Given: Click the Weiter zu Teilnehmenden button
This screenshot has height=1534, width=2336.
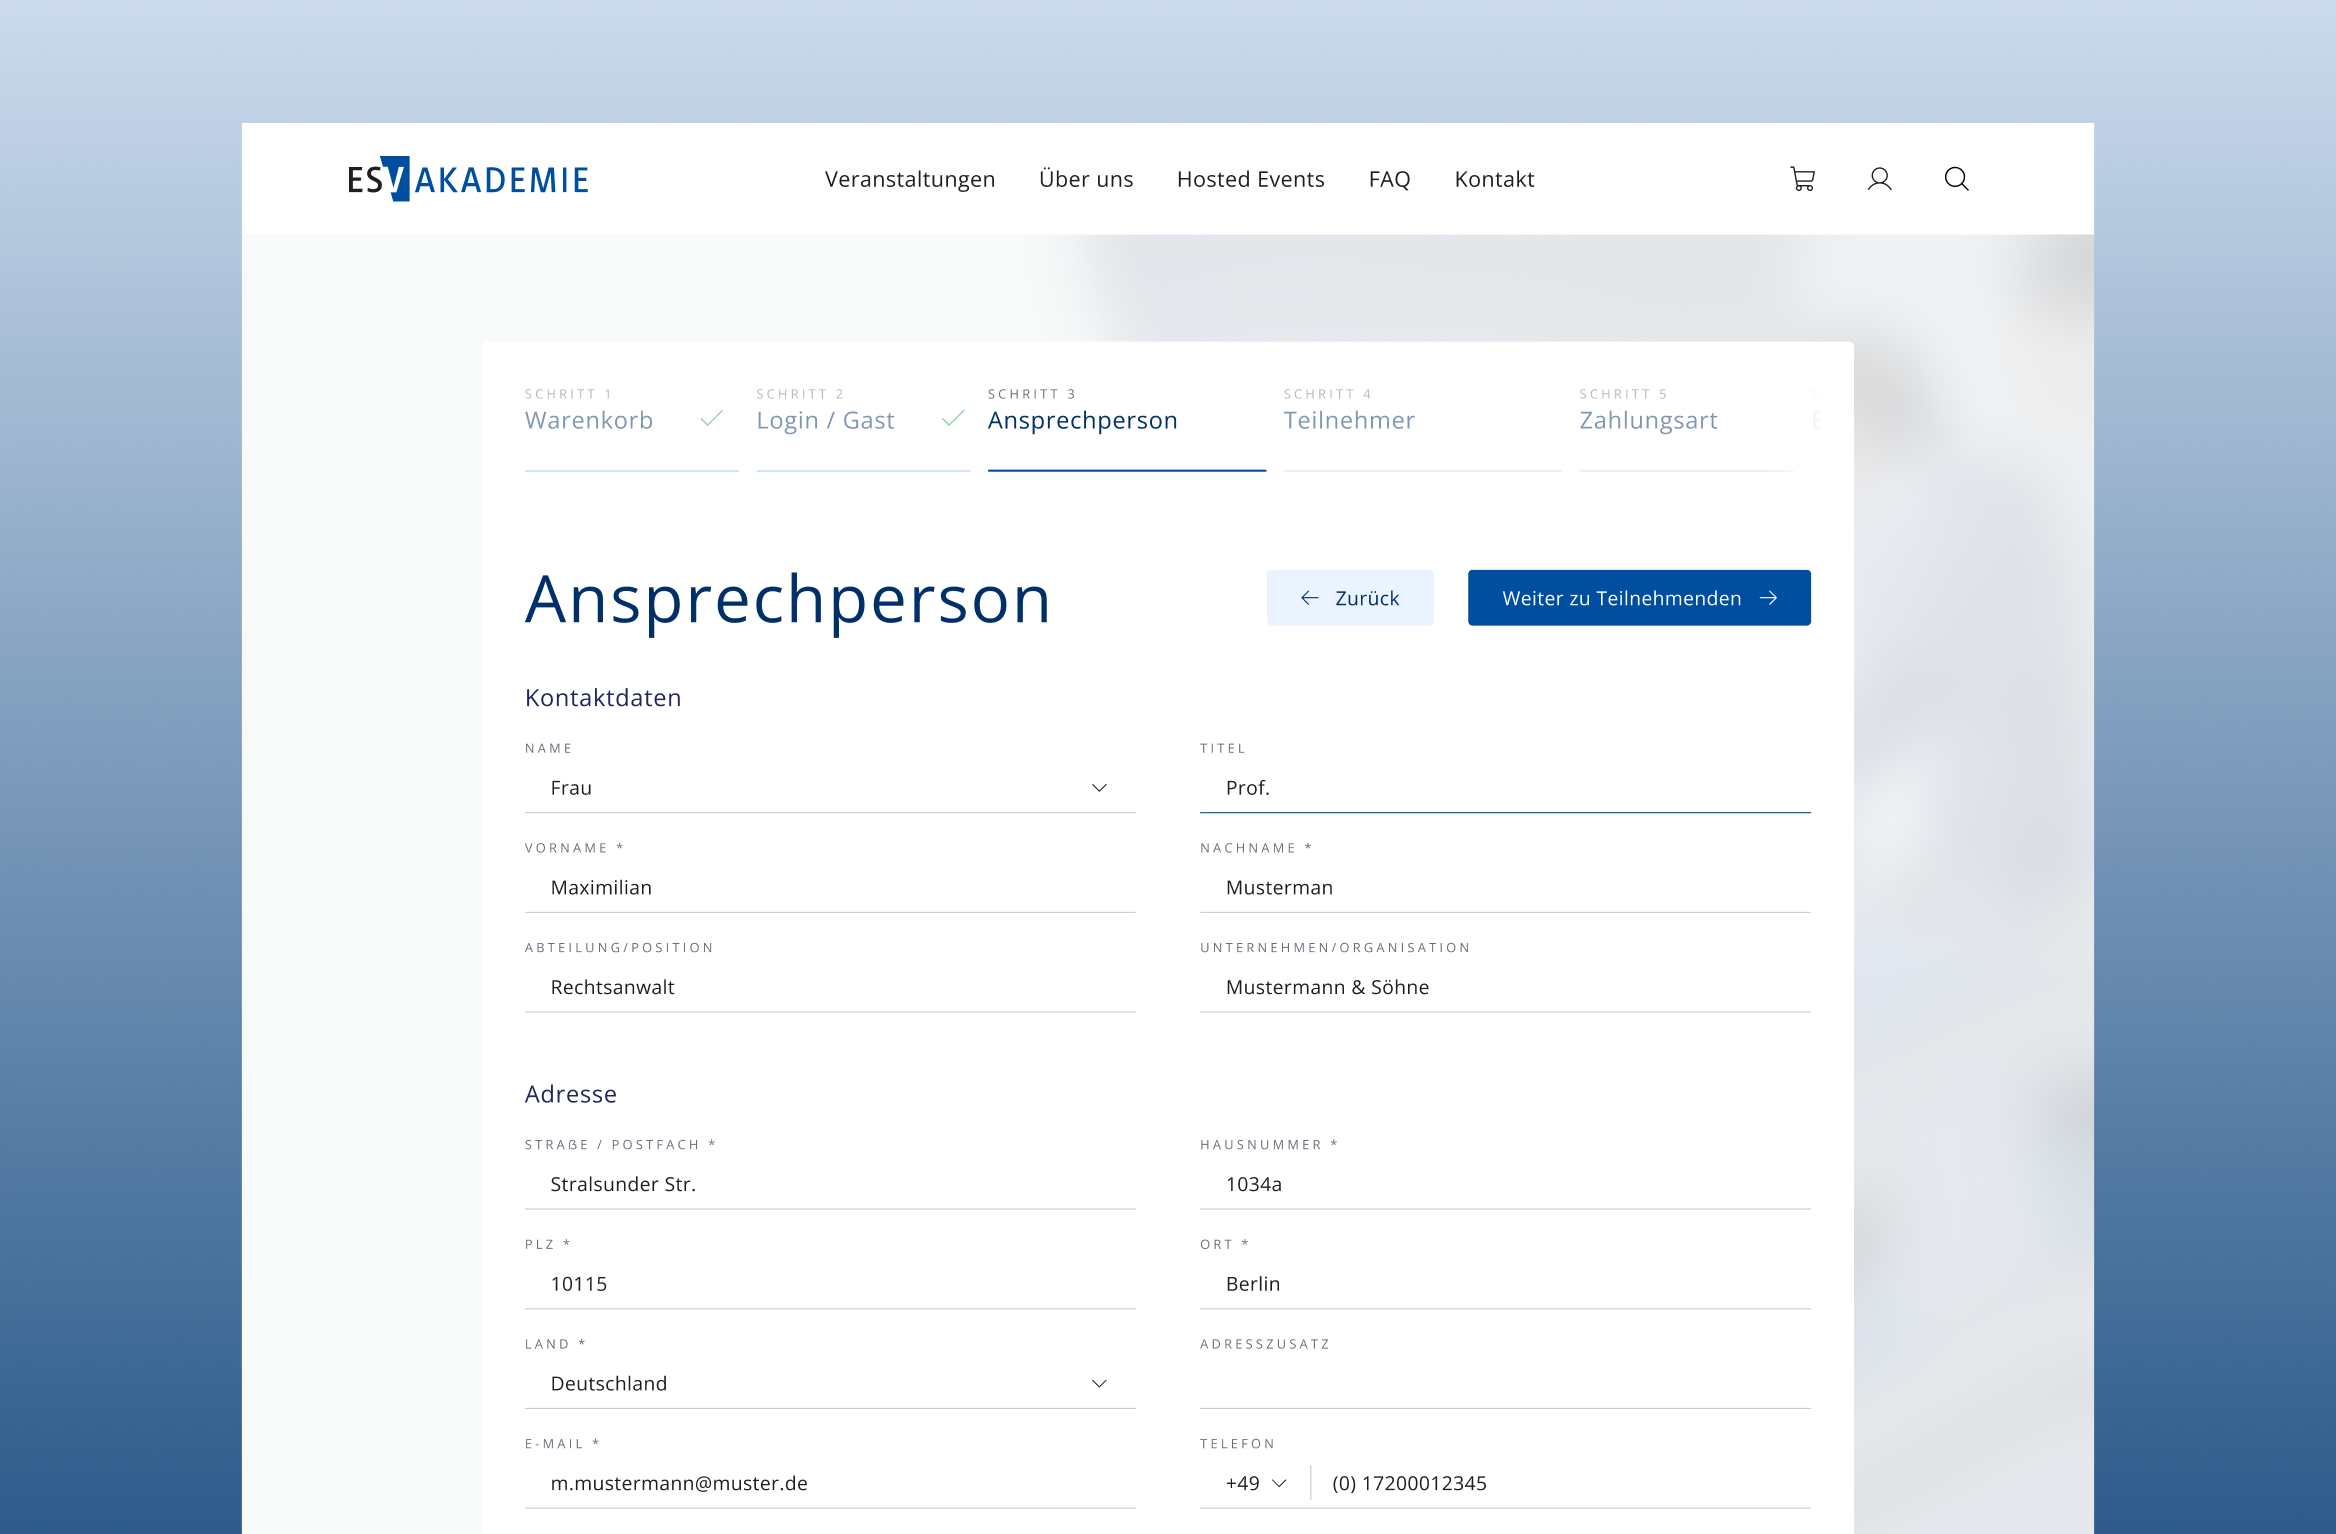Looking at the screenshot, I should click(x=1638, y=597).
